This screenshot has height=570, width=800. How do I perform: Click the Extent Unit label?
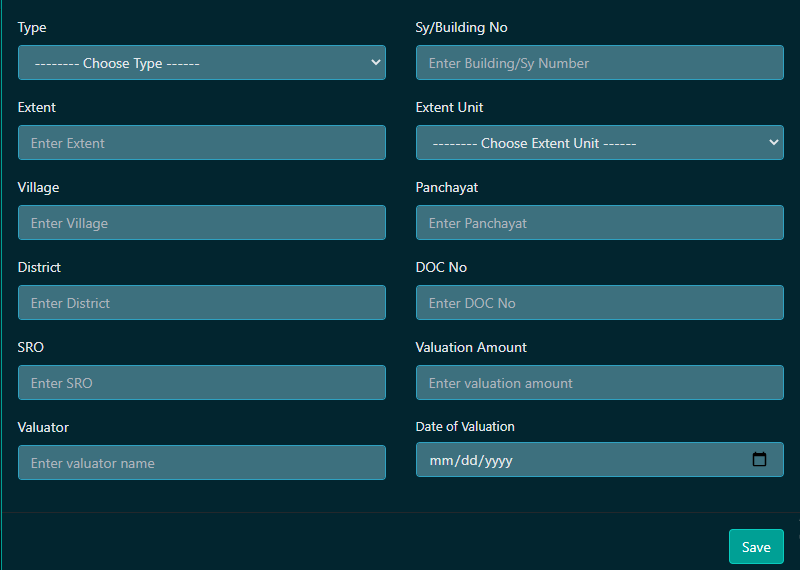pyautogui.click(x=449, y=107)
